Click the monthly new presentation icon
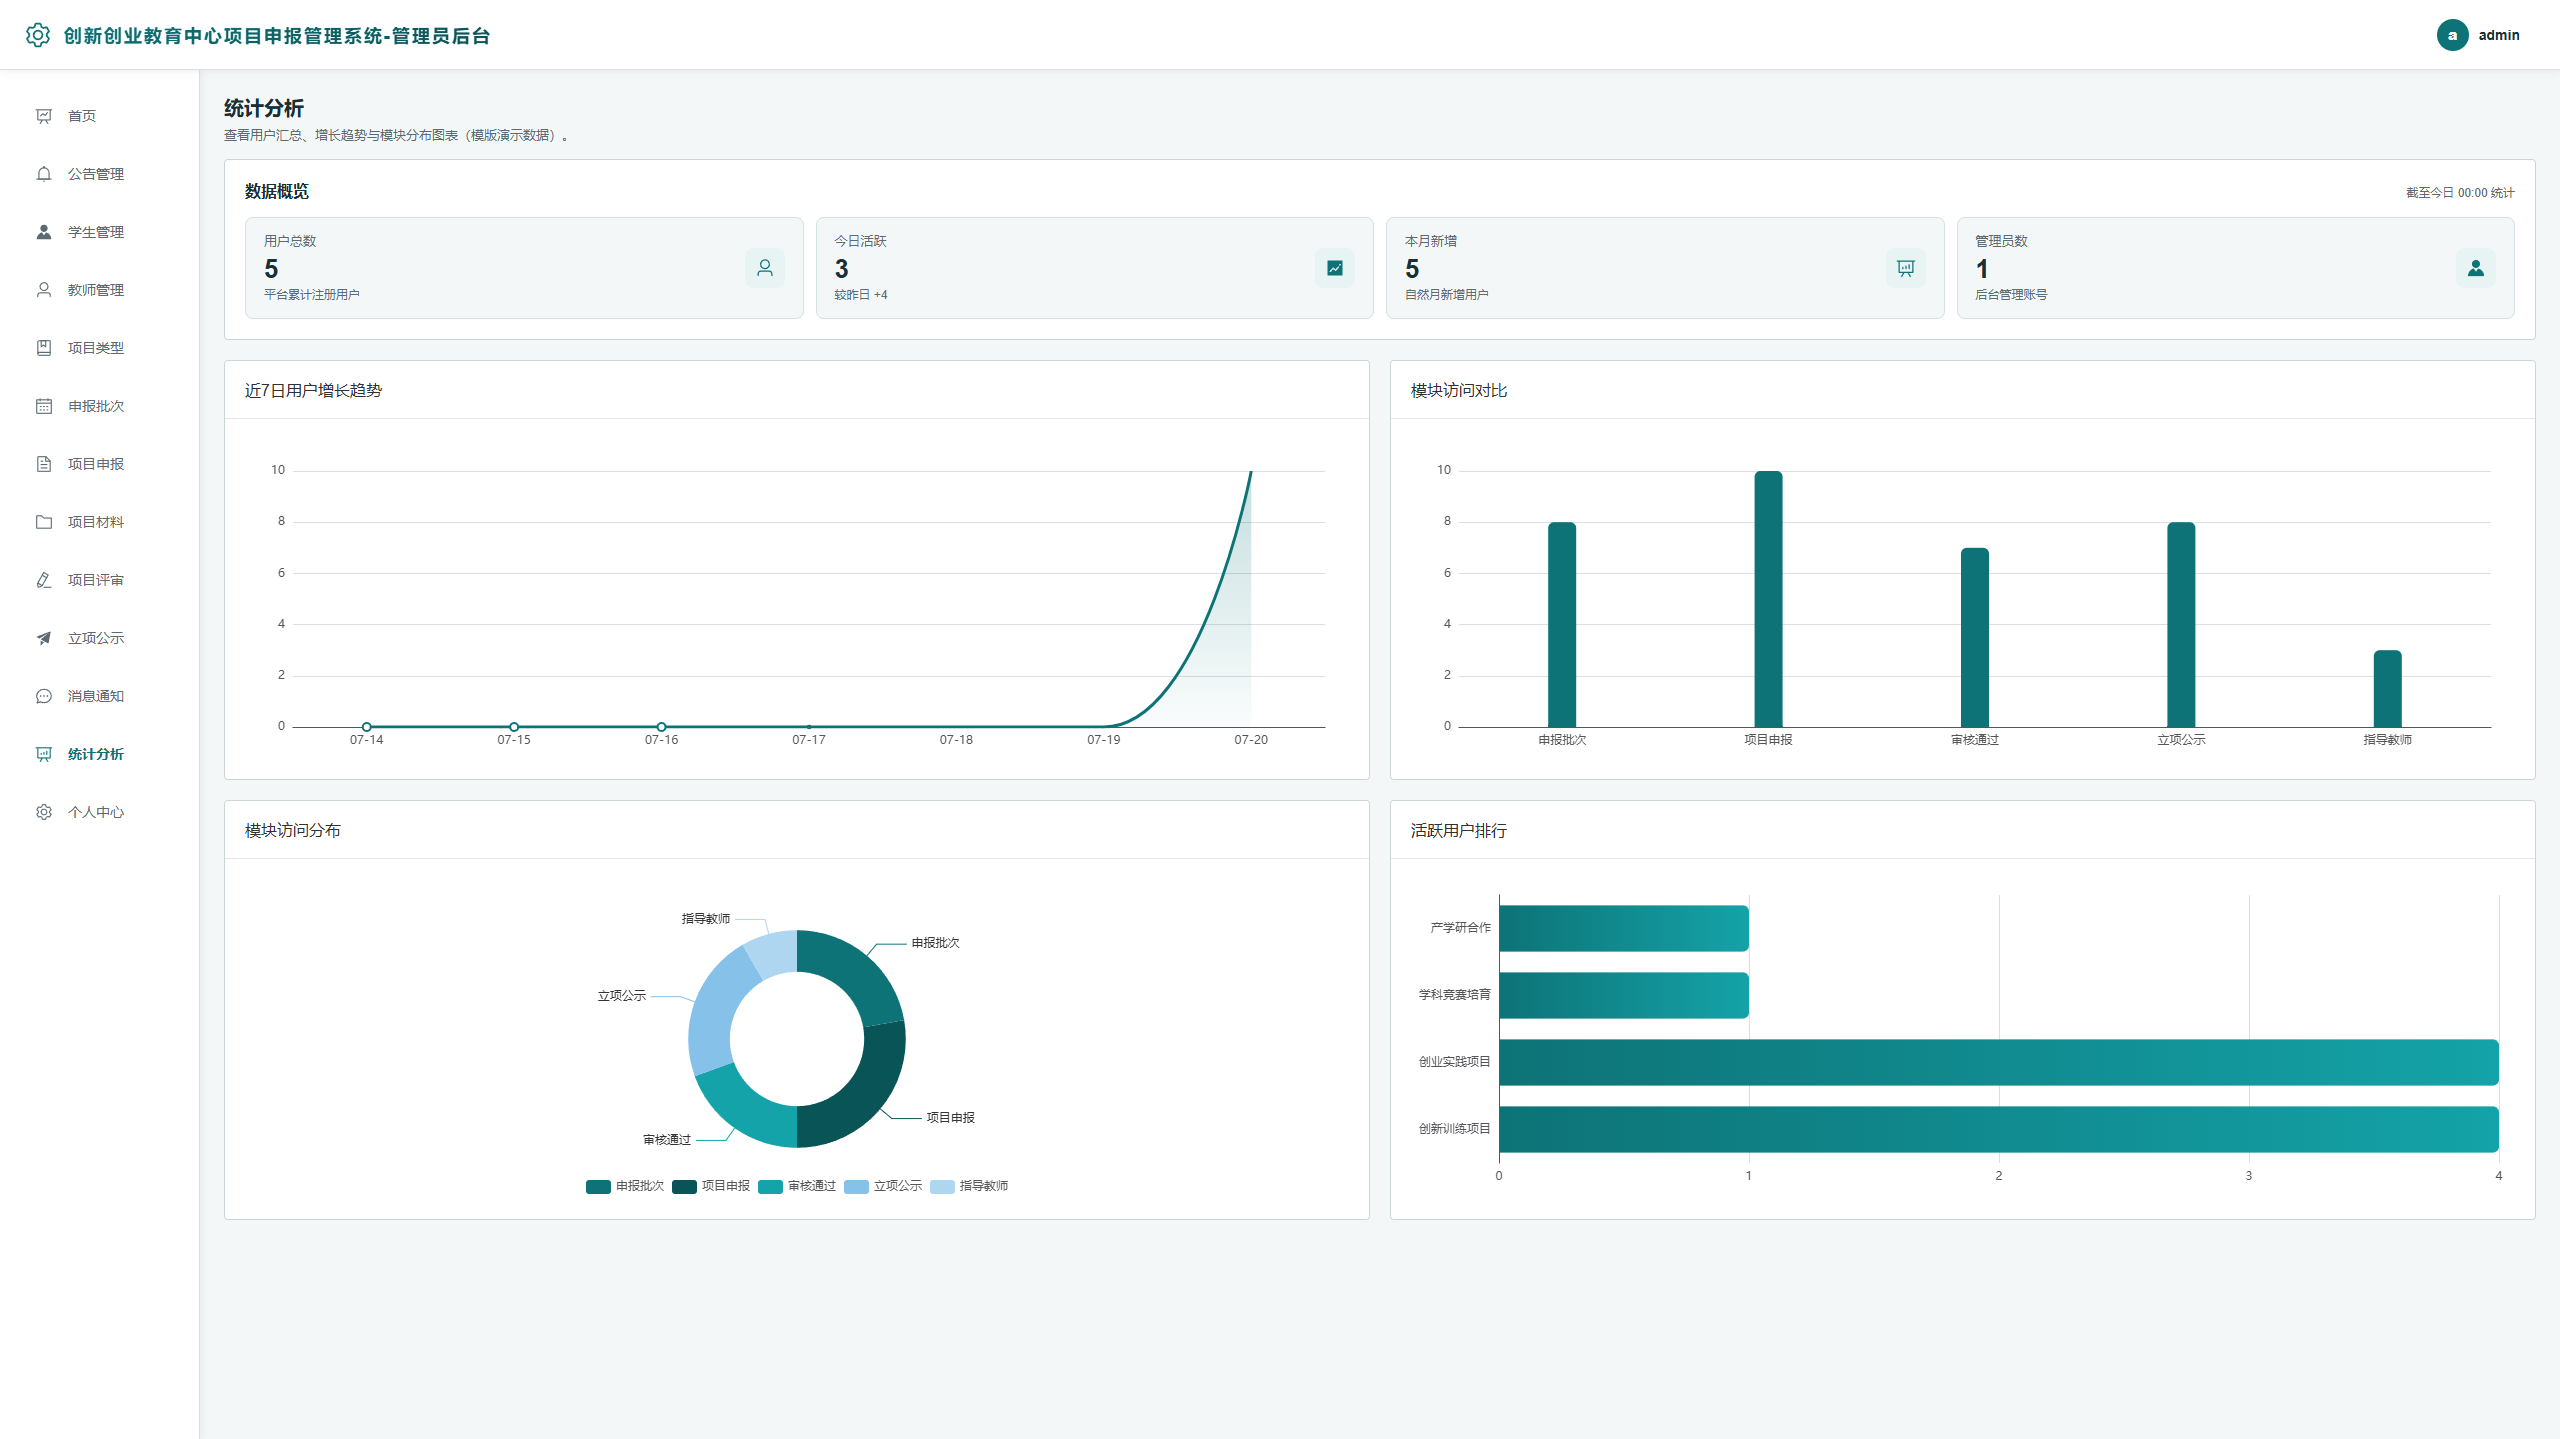 (1906, 268)
